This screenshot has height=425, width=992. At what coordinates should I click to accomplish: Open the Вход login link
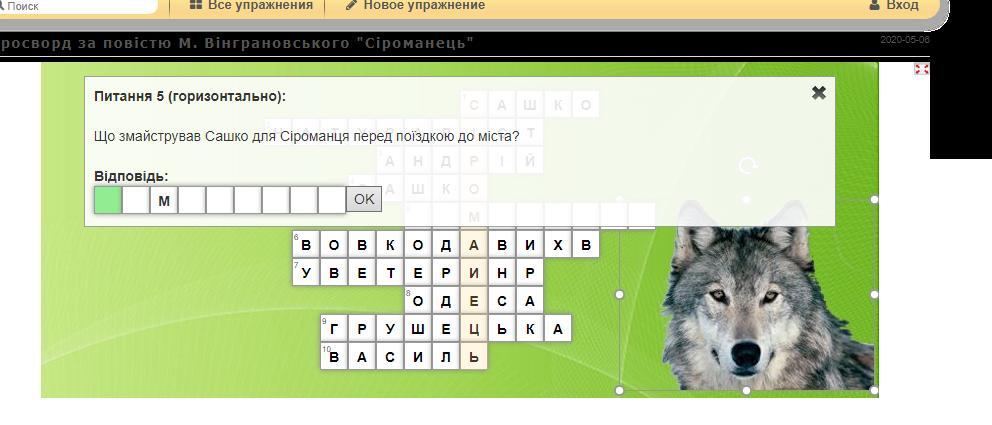(x=902, y=6)
